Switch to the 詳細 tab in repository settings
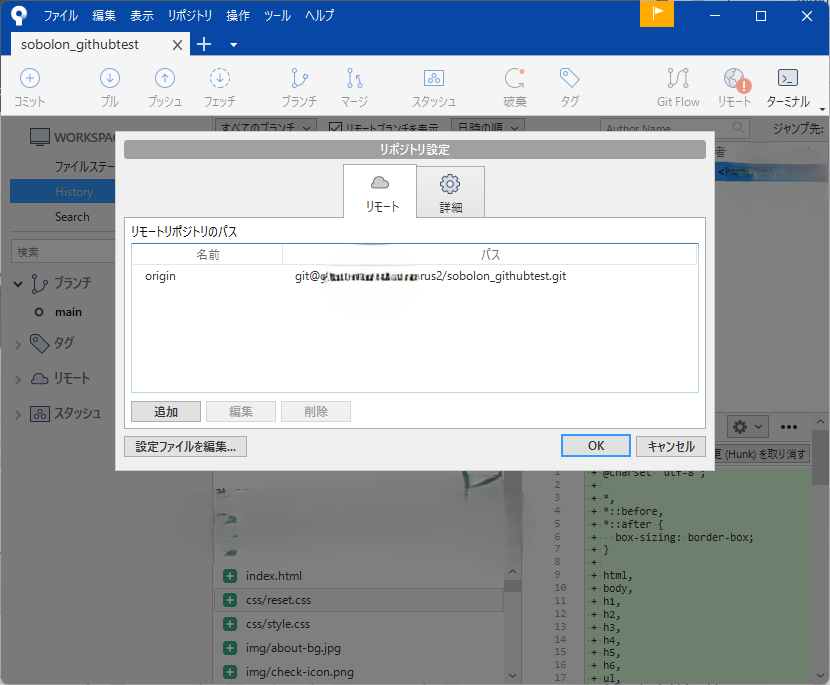830x685 pixels. (x=450, y=192)
